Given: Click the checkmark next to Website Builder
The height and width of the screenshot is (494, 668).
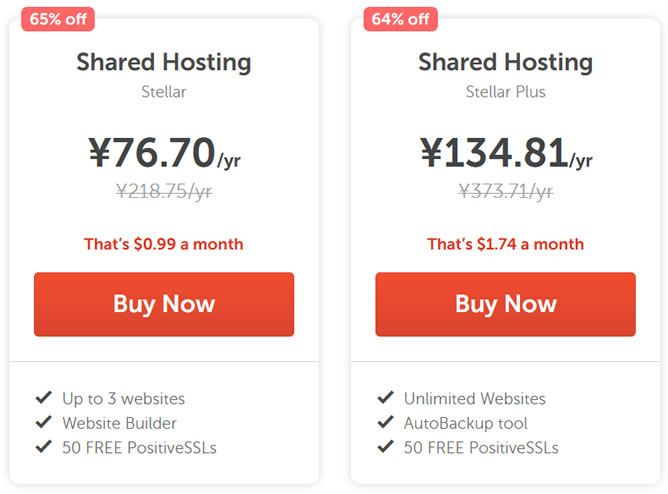Looking at the screenshot, I should coord(42,423).
